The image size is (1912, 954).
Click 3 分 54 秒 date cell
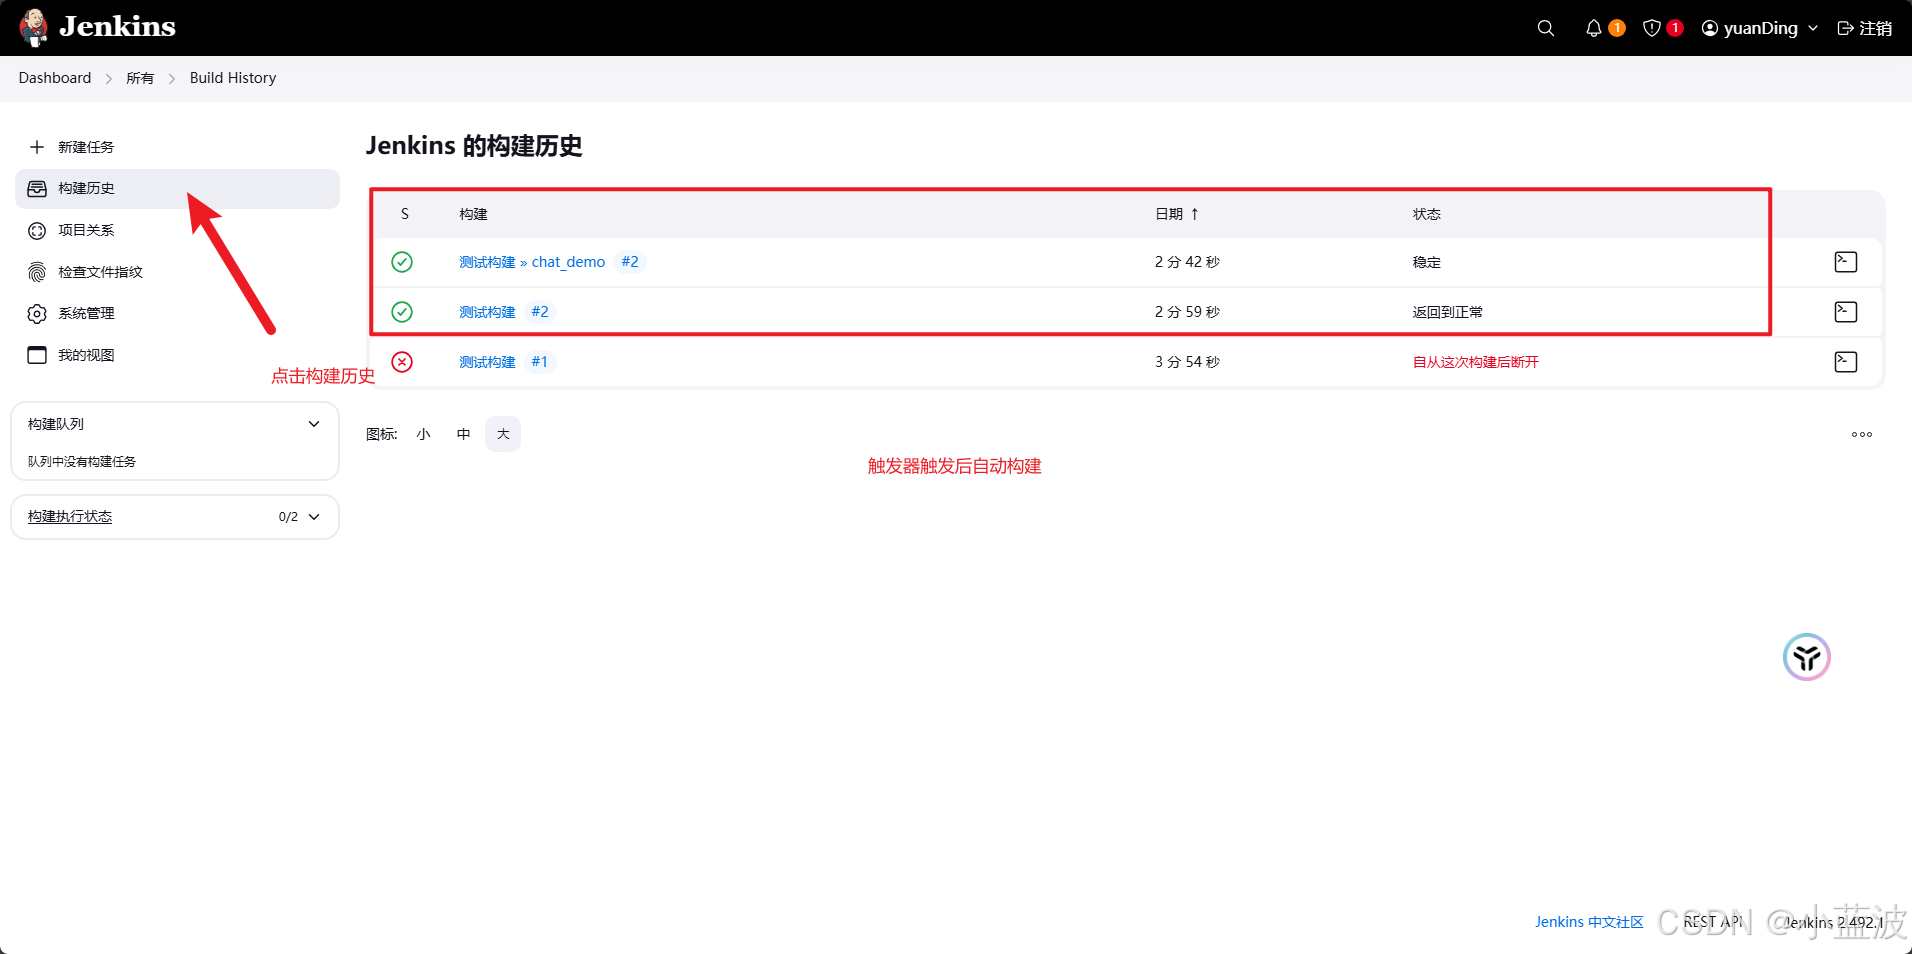point(1187,362)
